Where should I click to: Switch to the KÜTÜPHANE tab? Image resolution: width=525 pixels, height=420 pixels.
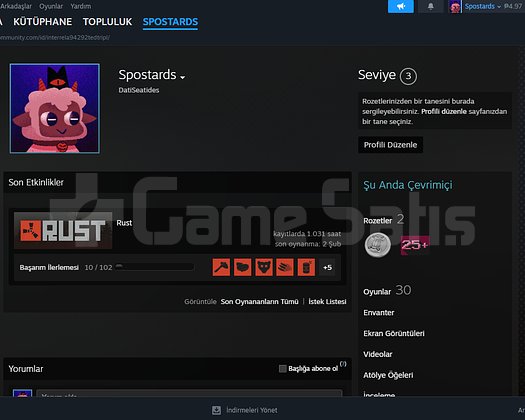(43, 22)
